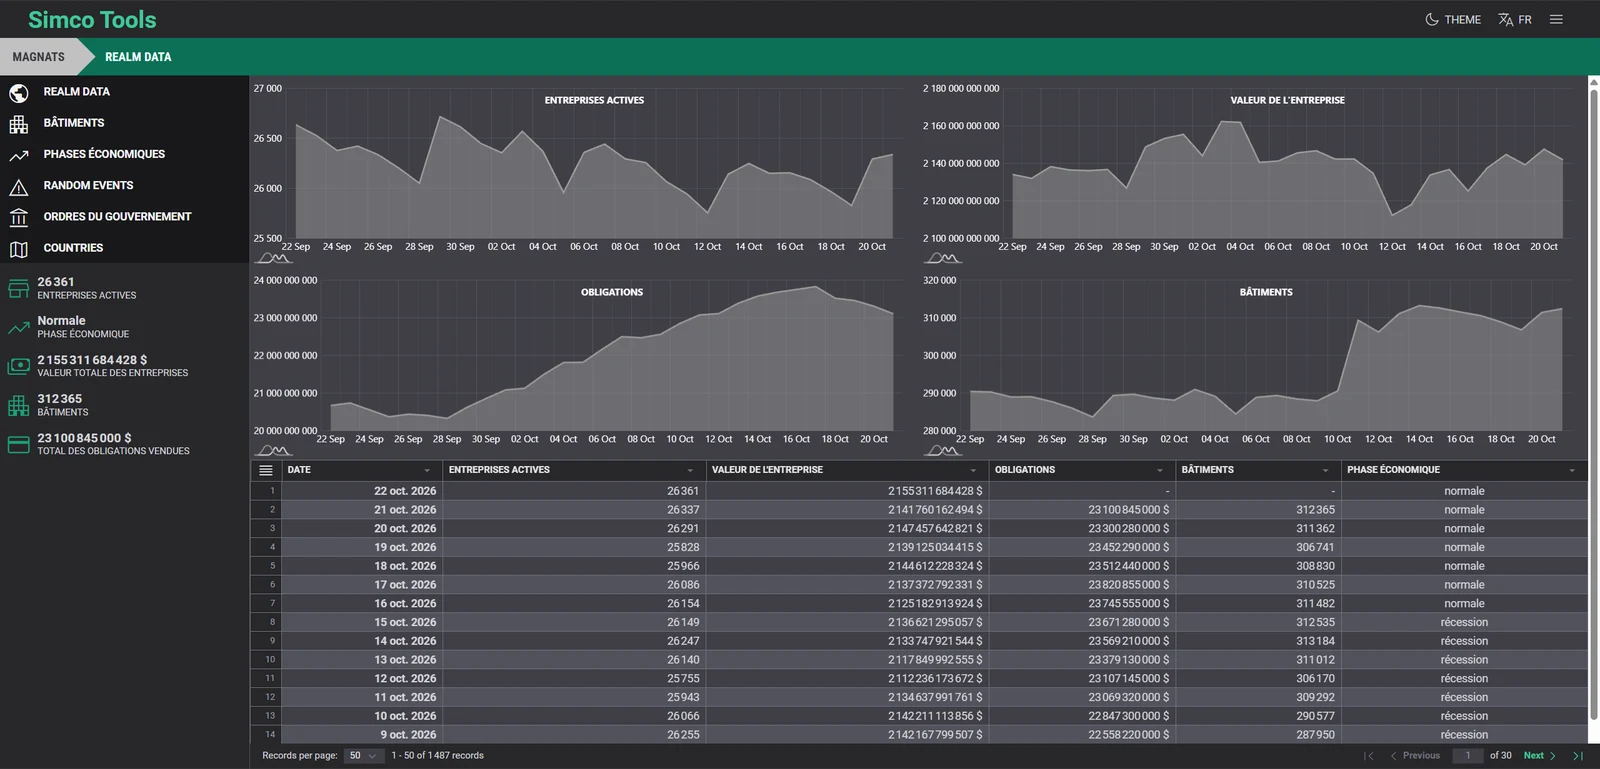Open the Phase Économique column dropdown arrow

coord(1572,470)
